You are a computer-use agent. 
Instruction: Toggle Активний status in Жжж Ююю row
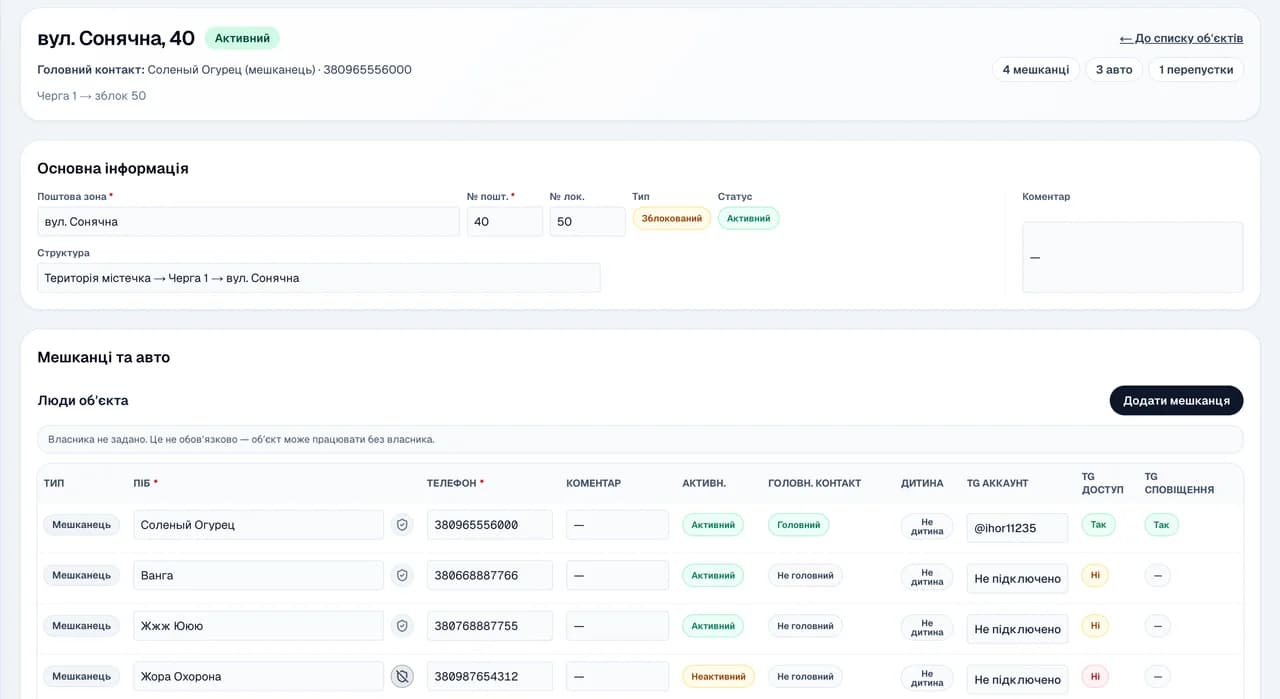[713, 626]
